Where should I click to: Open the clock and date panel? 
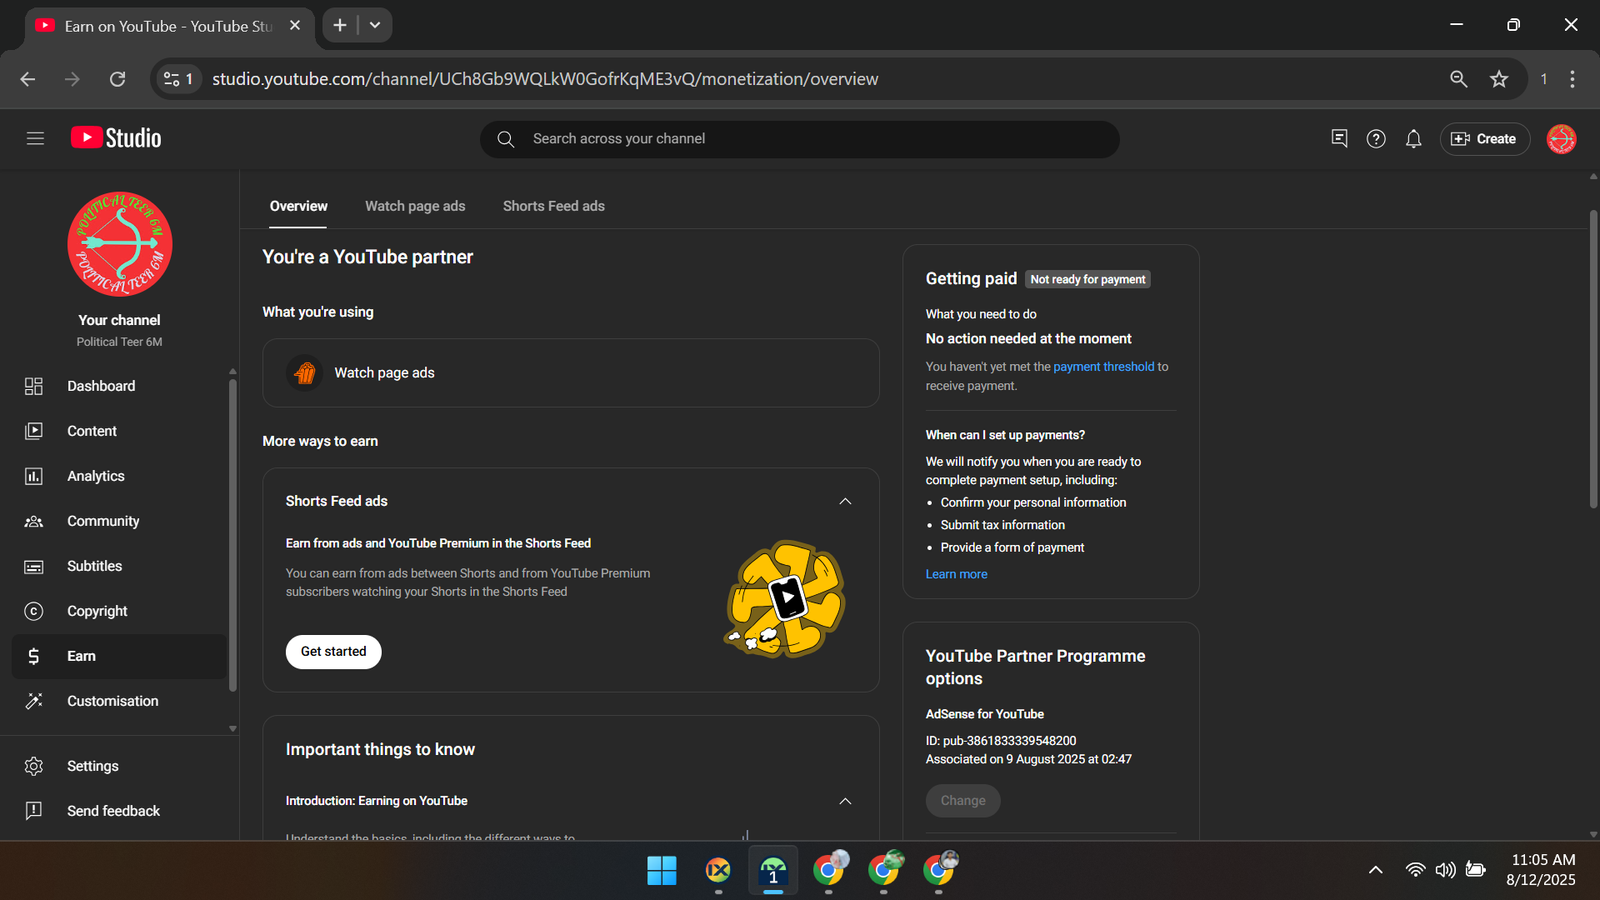1541,870
